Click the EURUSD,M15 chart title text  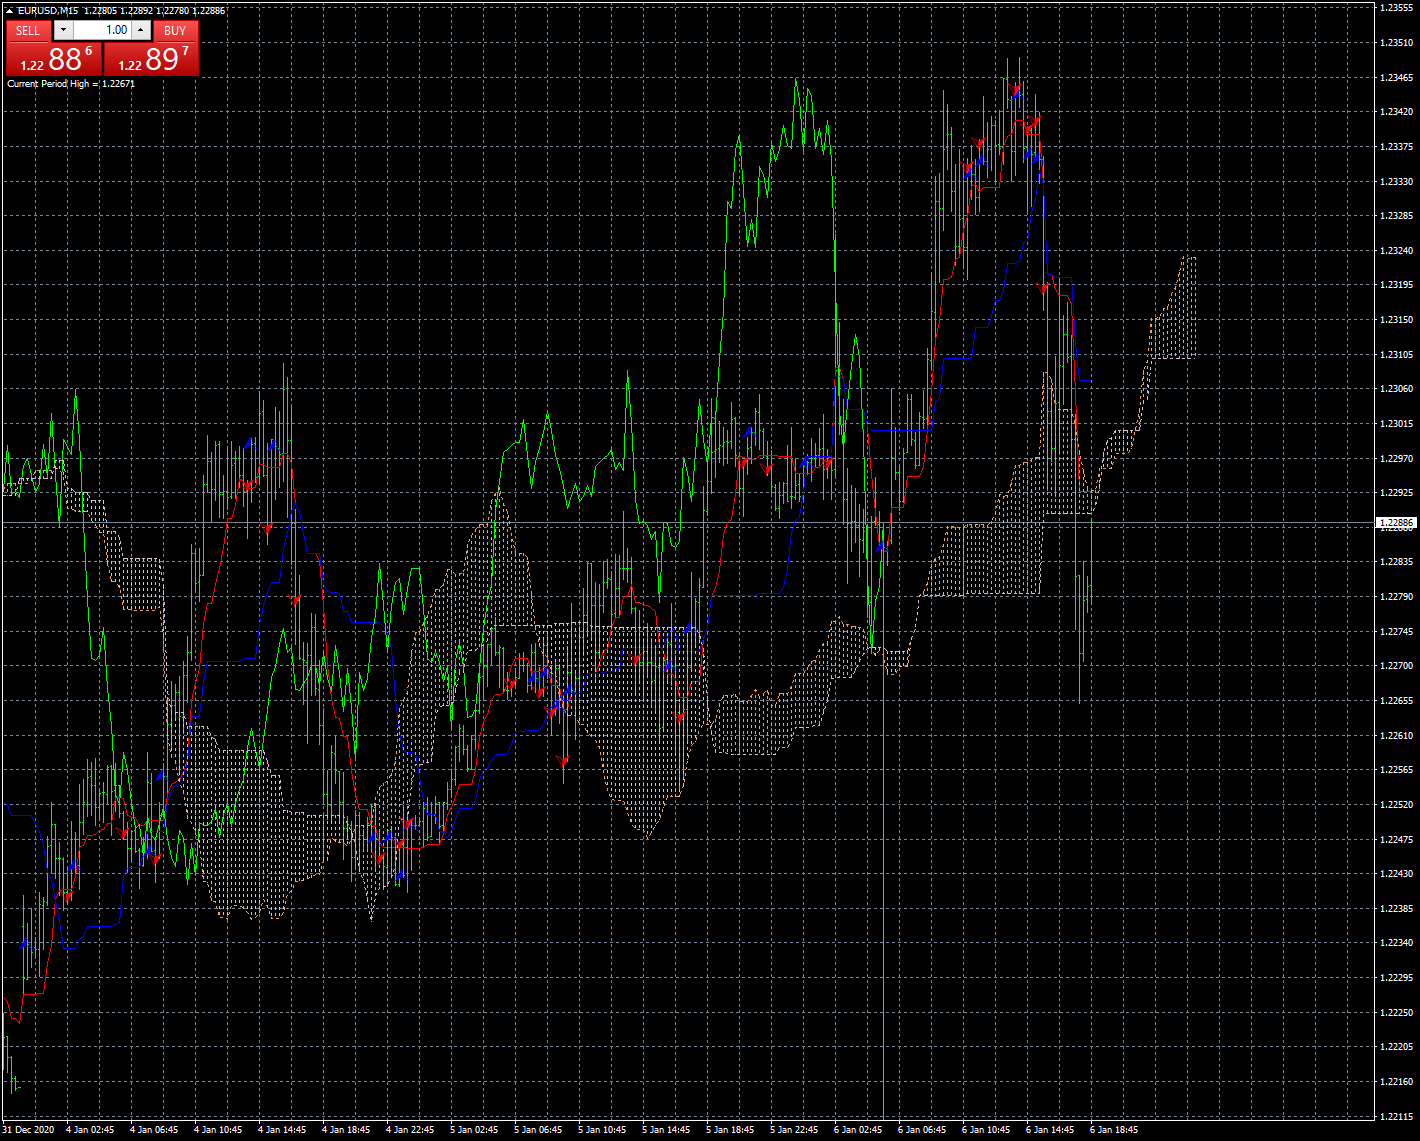pos(48,11)
